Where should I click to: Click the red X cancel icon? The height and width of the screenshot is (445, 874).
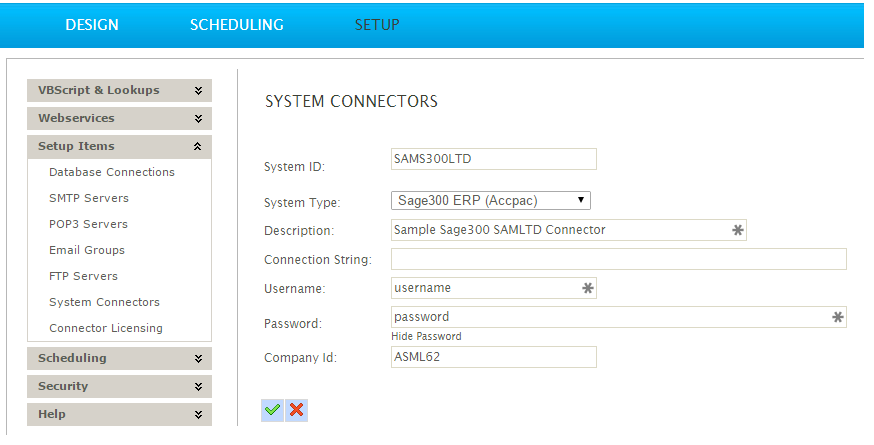click(296, 410)
